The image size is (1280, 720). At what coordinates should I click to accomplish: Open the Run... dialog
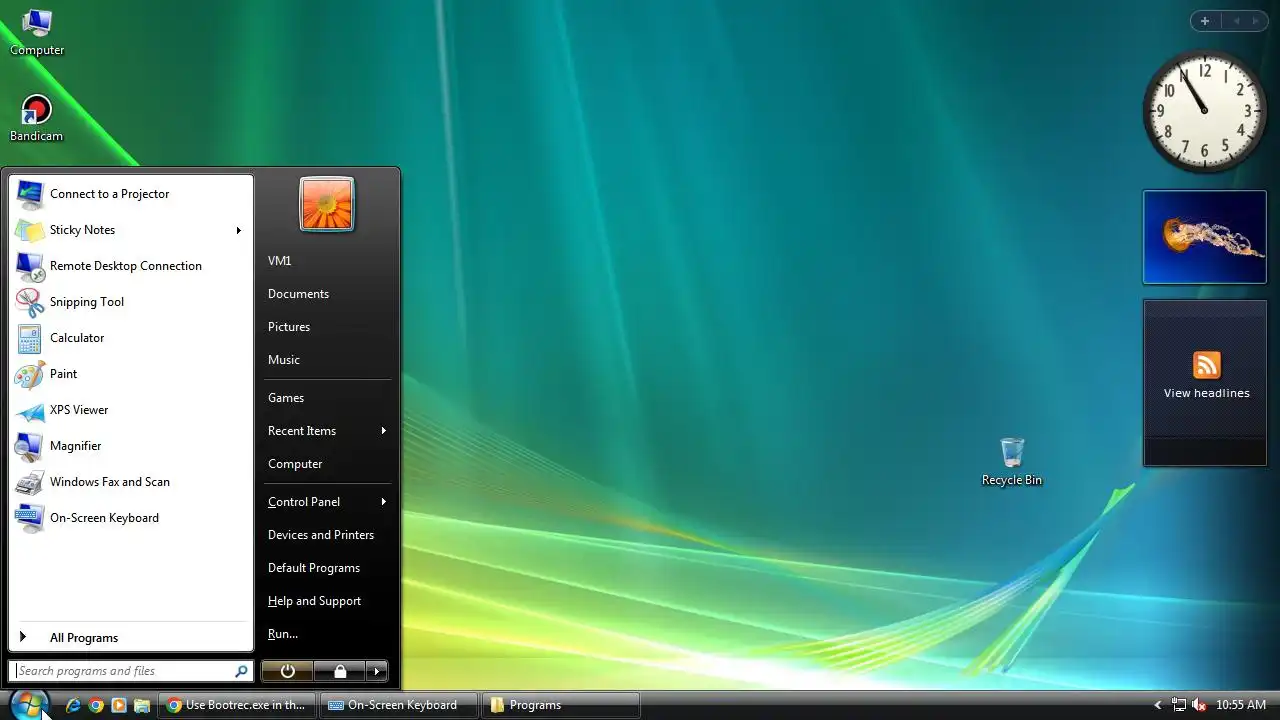tap(327, 634)
